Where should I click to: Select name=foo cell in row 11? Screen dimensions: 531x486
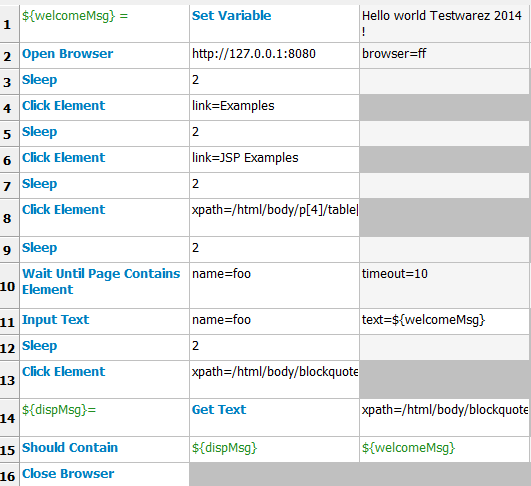pyautogui.click(x=274, y=321)
